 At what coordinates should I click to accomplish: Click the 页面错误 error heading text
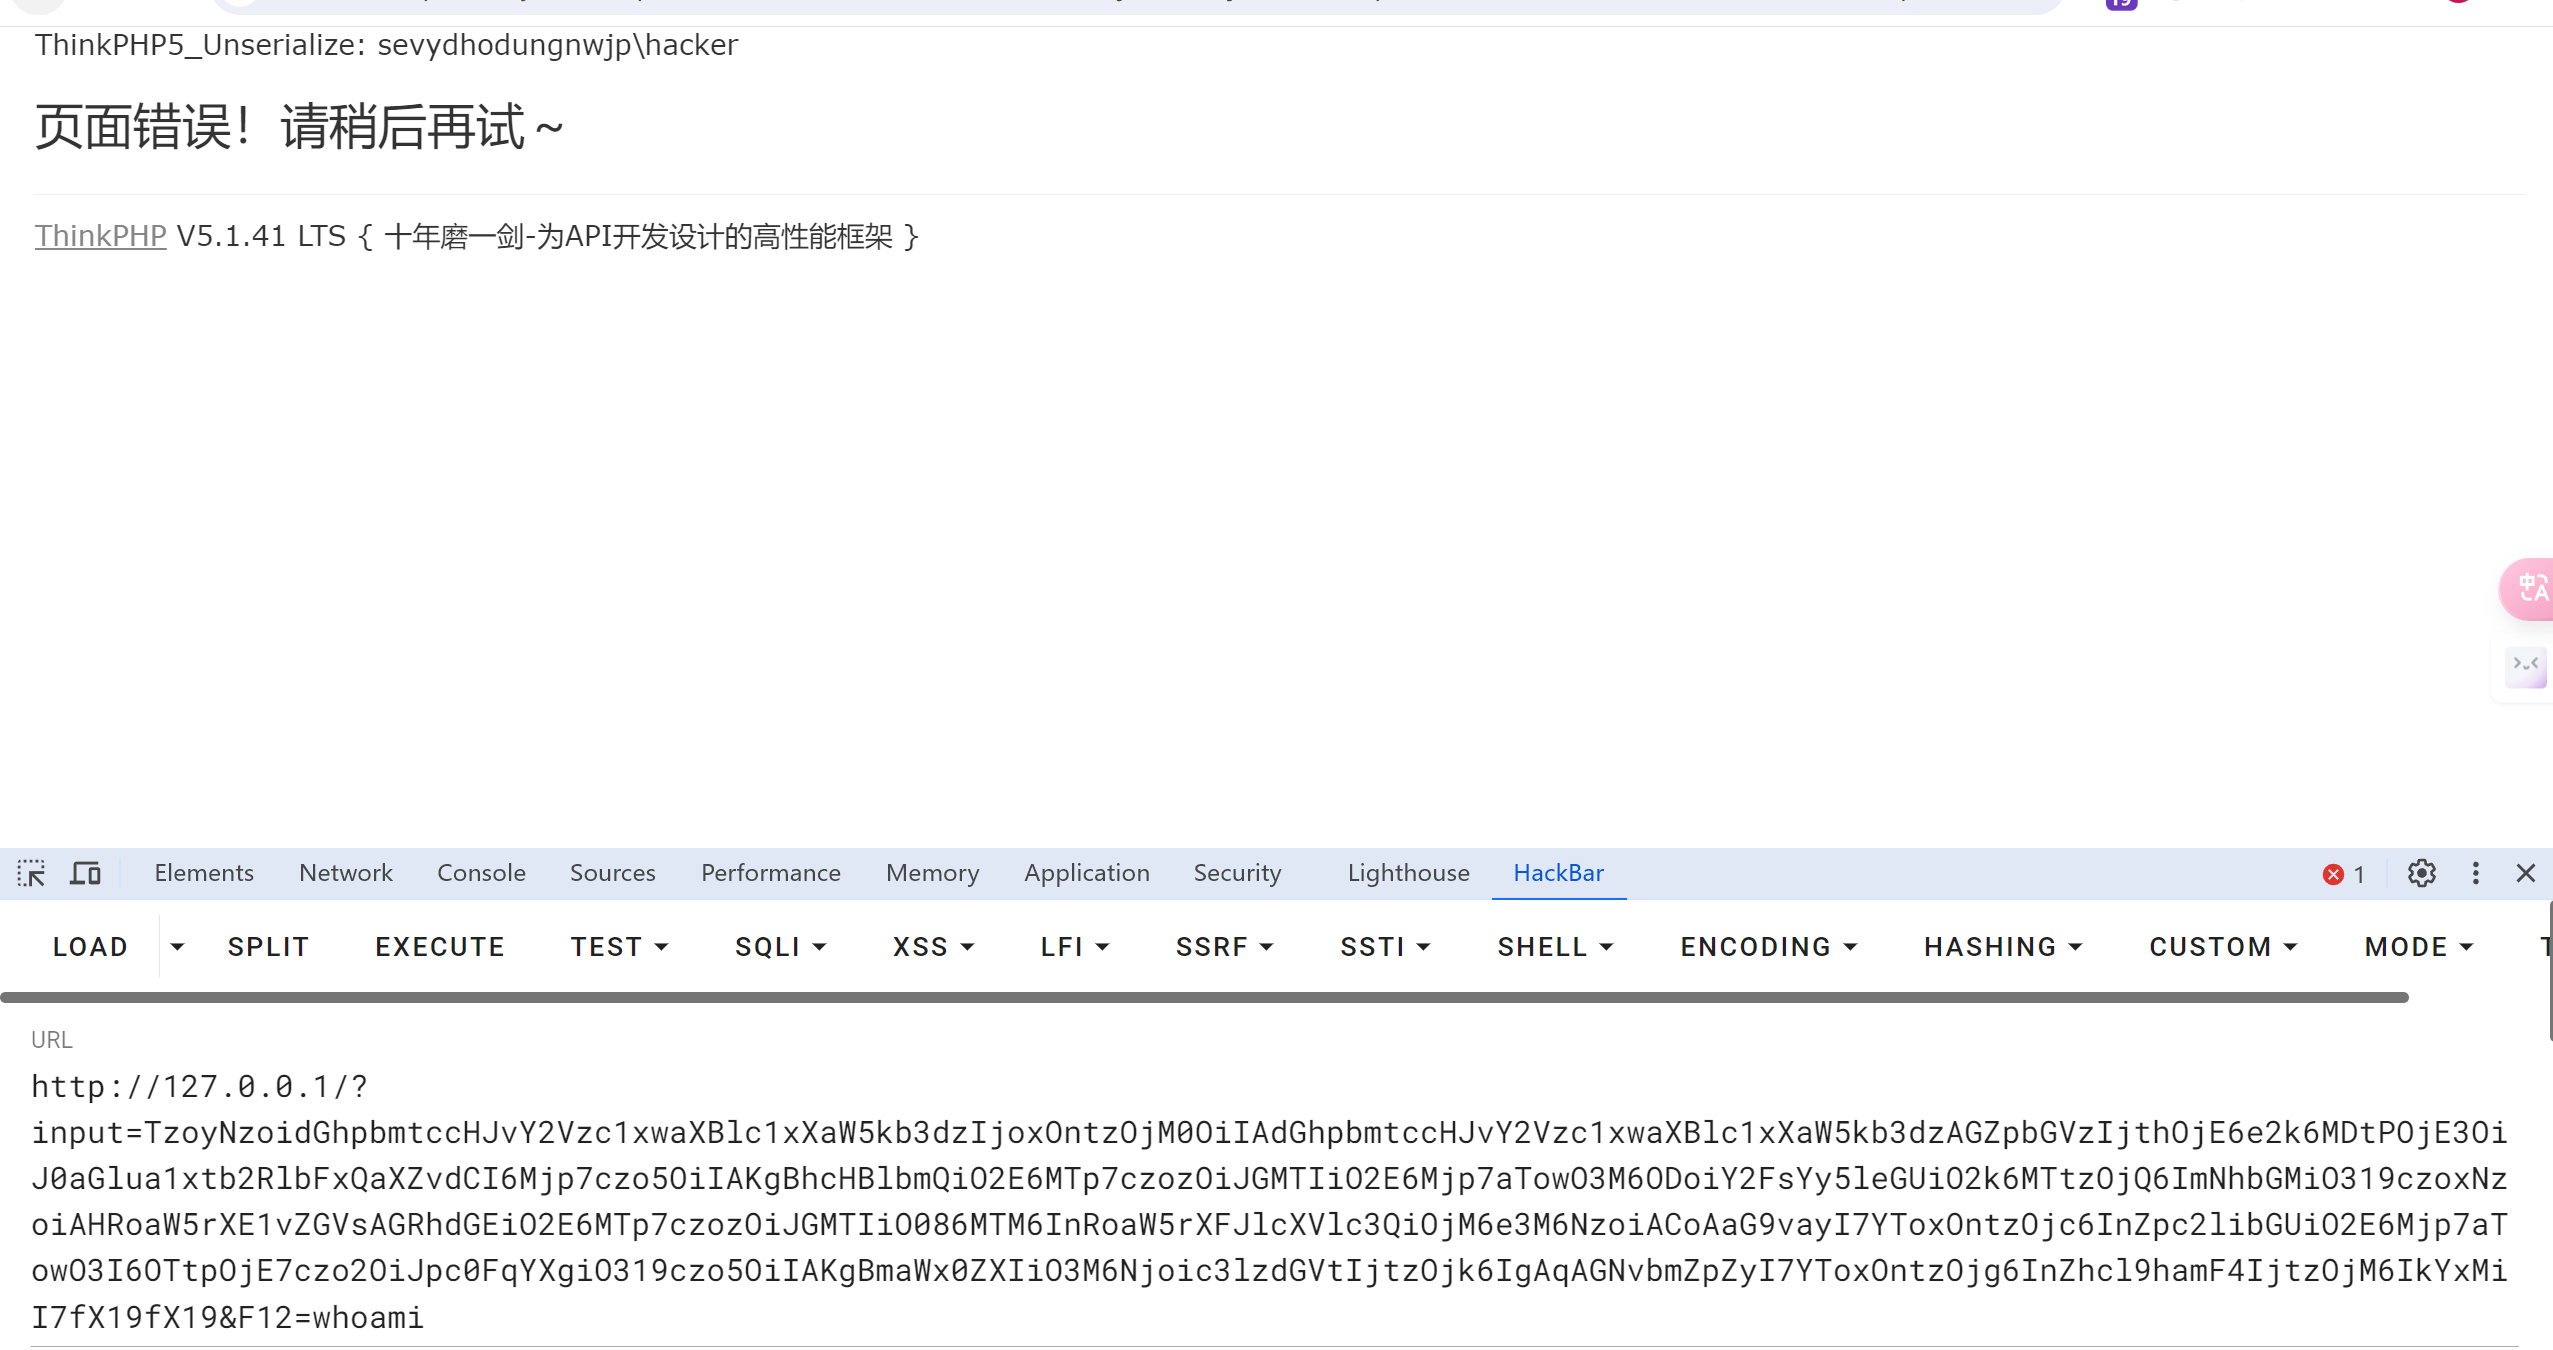(299, 127)
